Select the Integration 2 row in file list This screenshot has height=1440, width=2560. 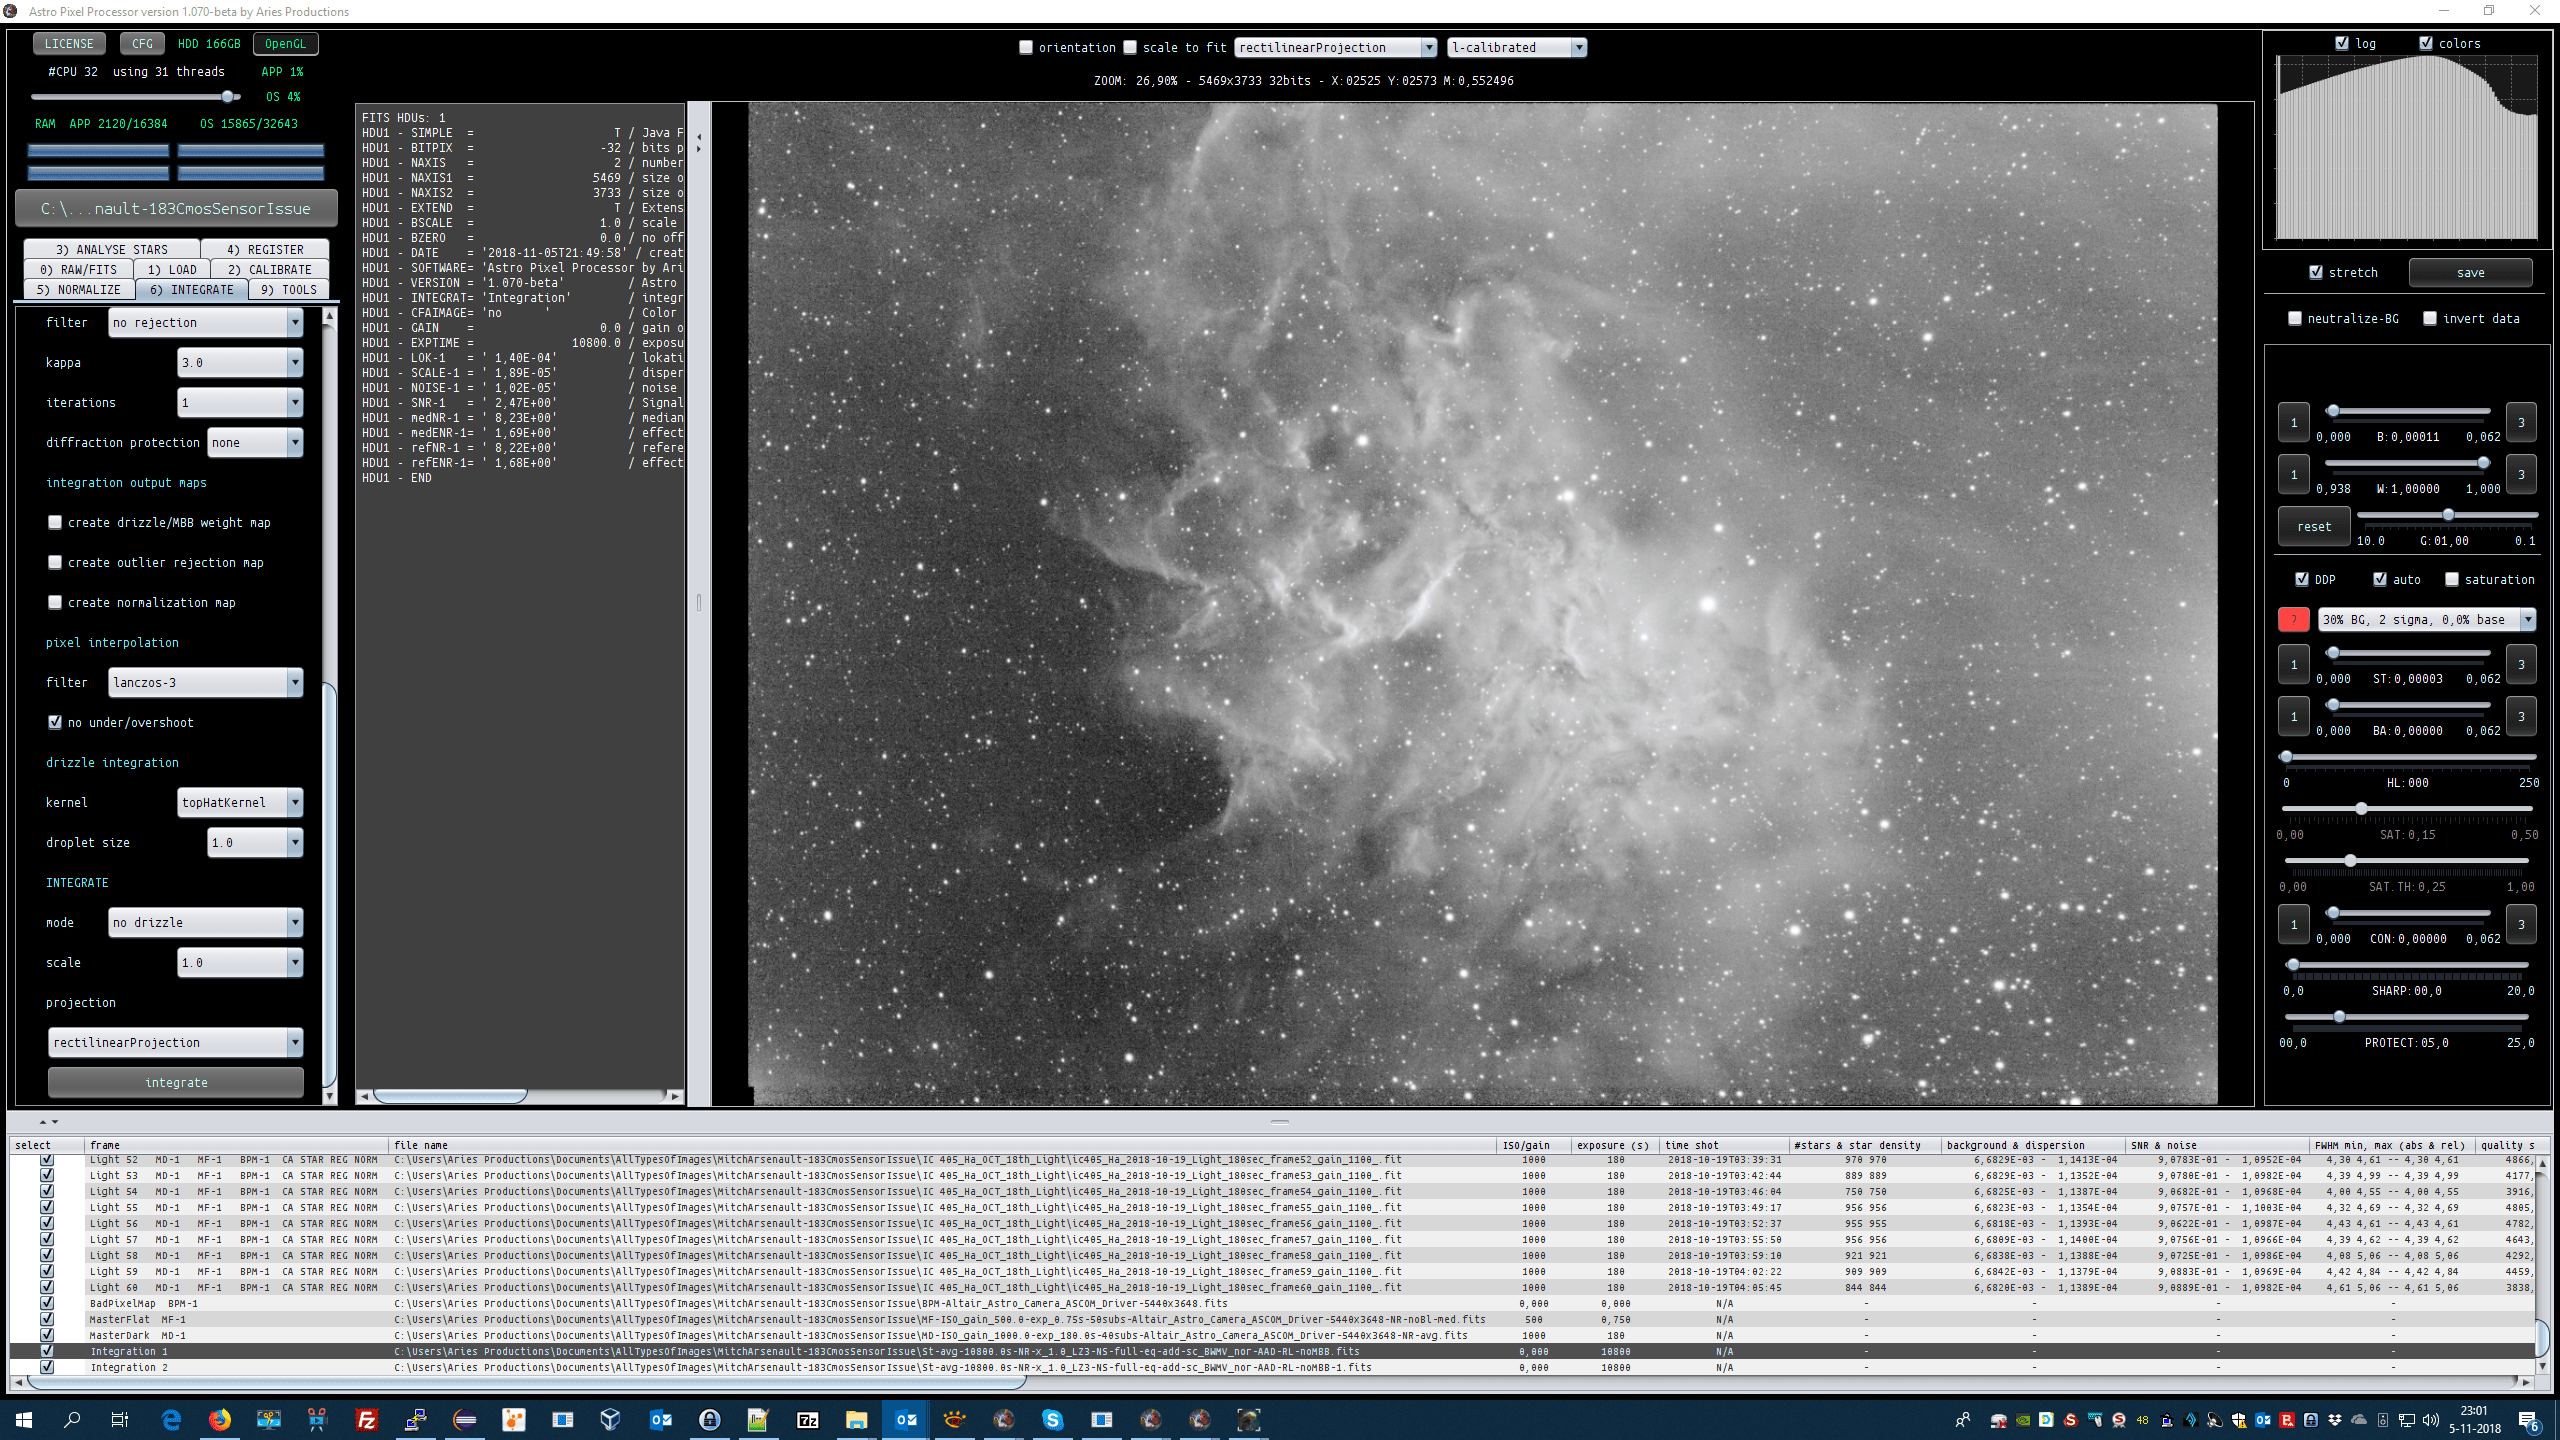[1272, 1367]
